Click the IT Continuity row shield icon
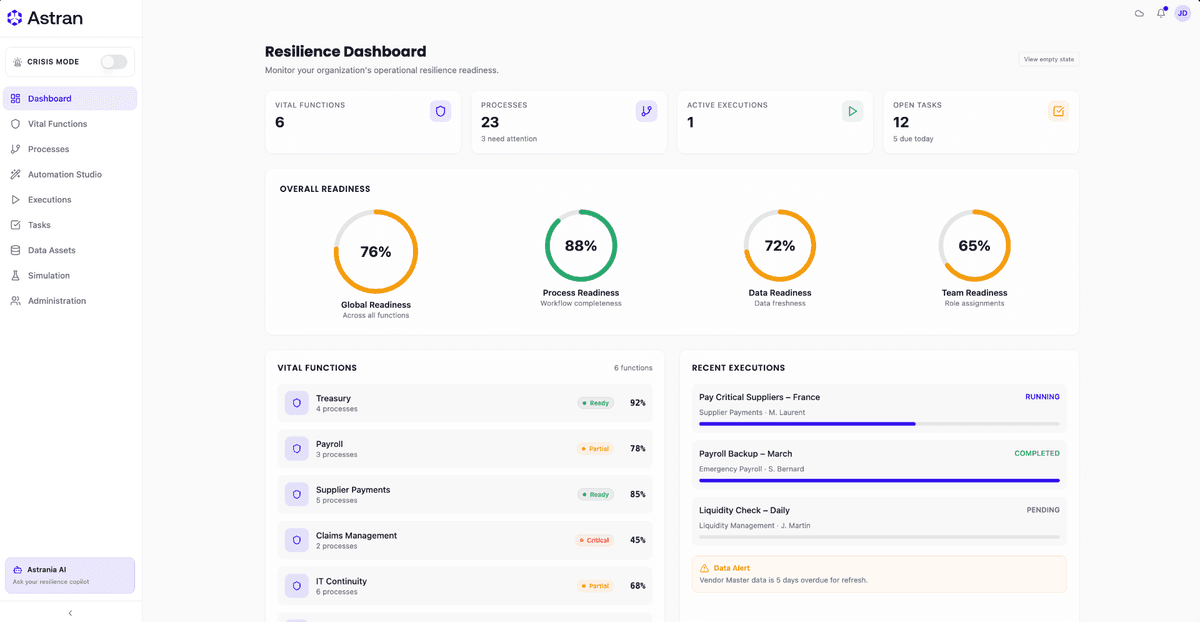This screenshot has height=622, width=1200. click(x=297, y=586)
